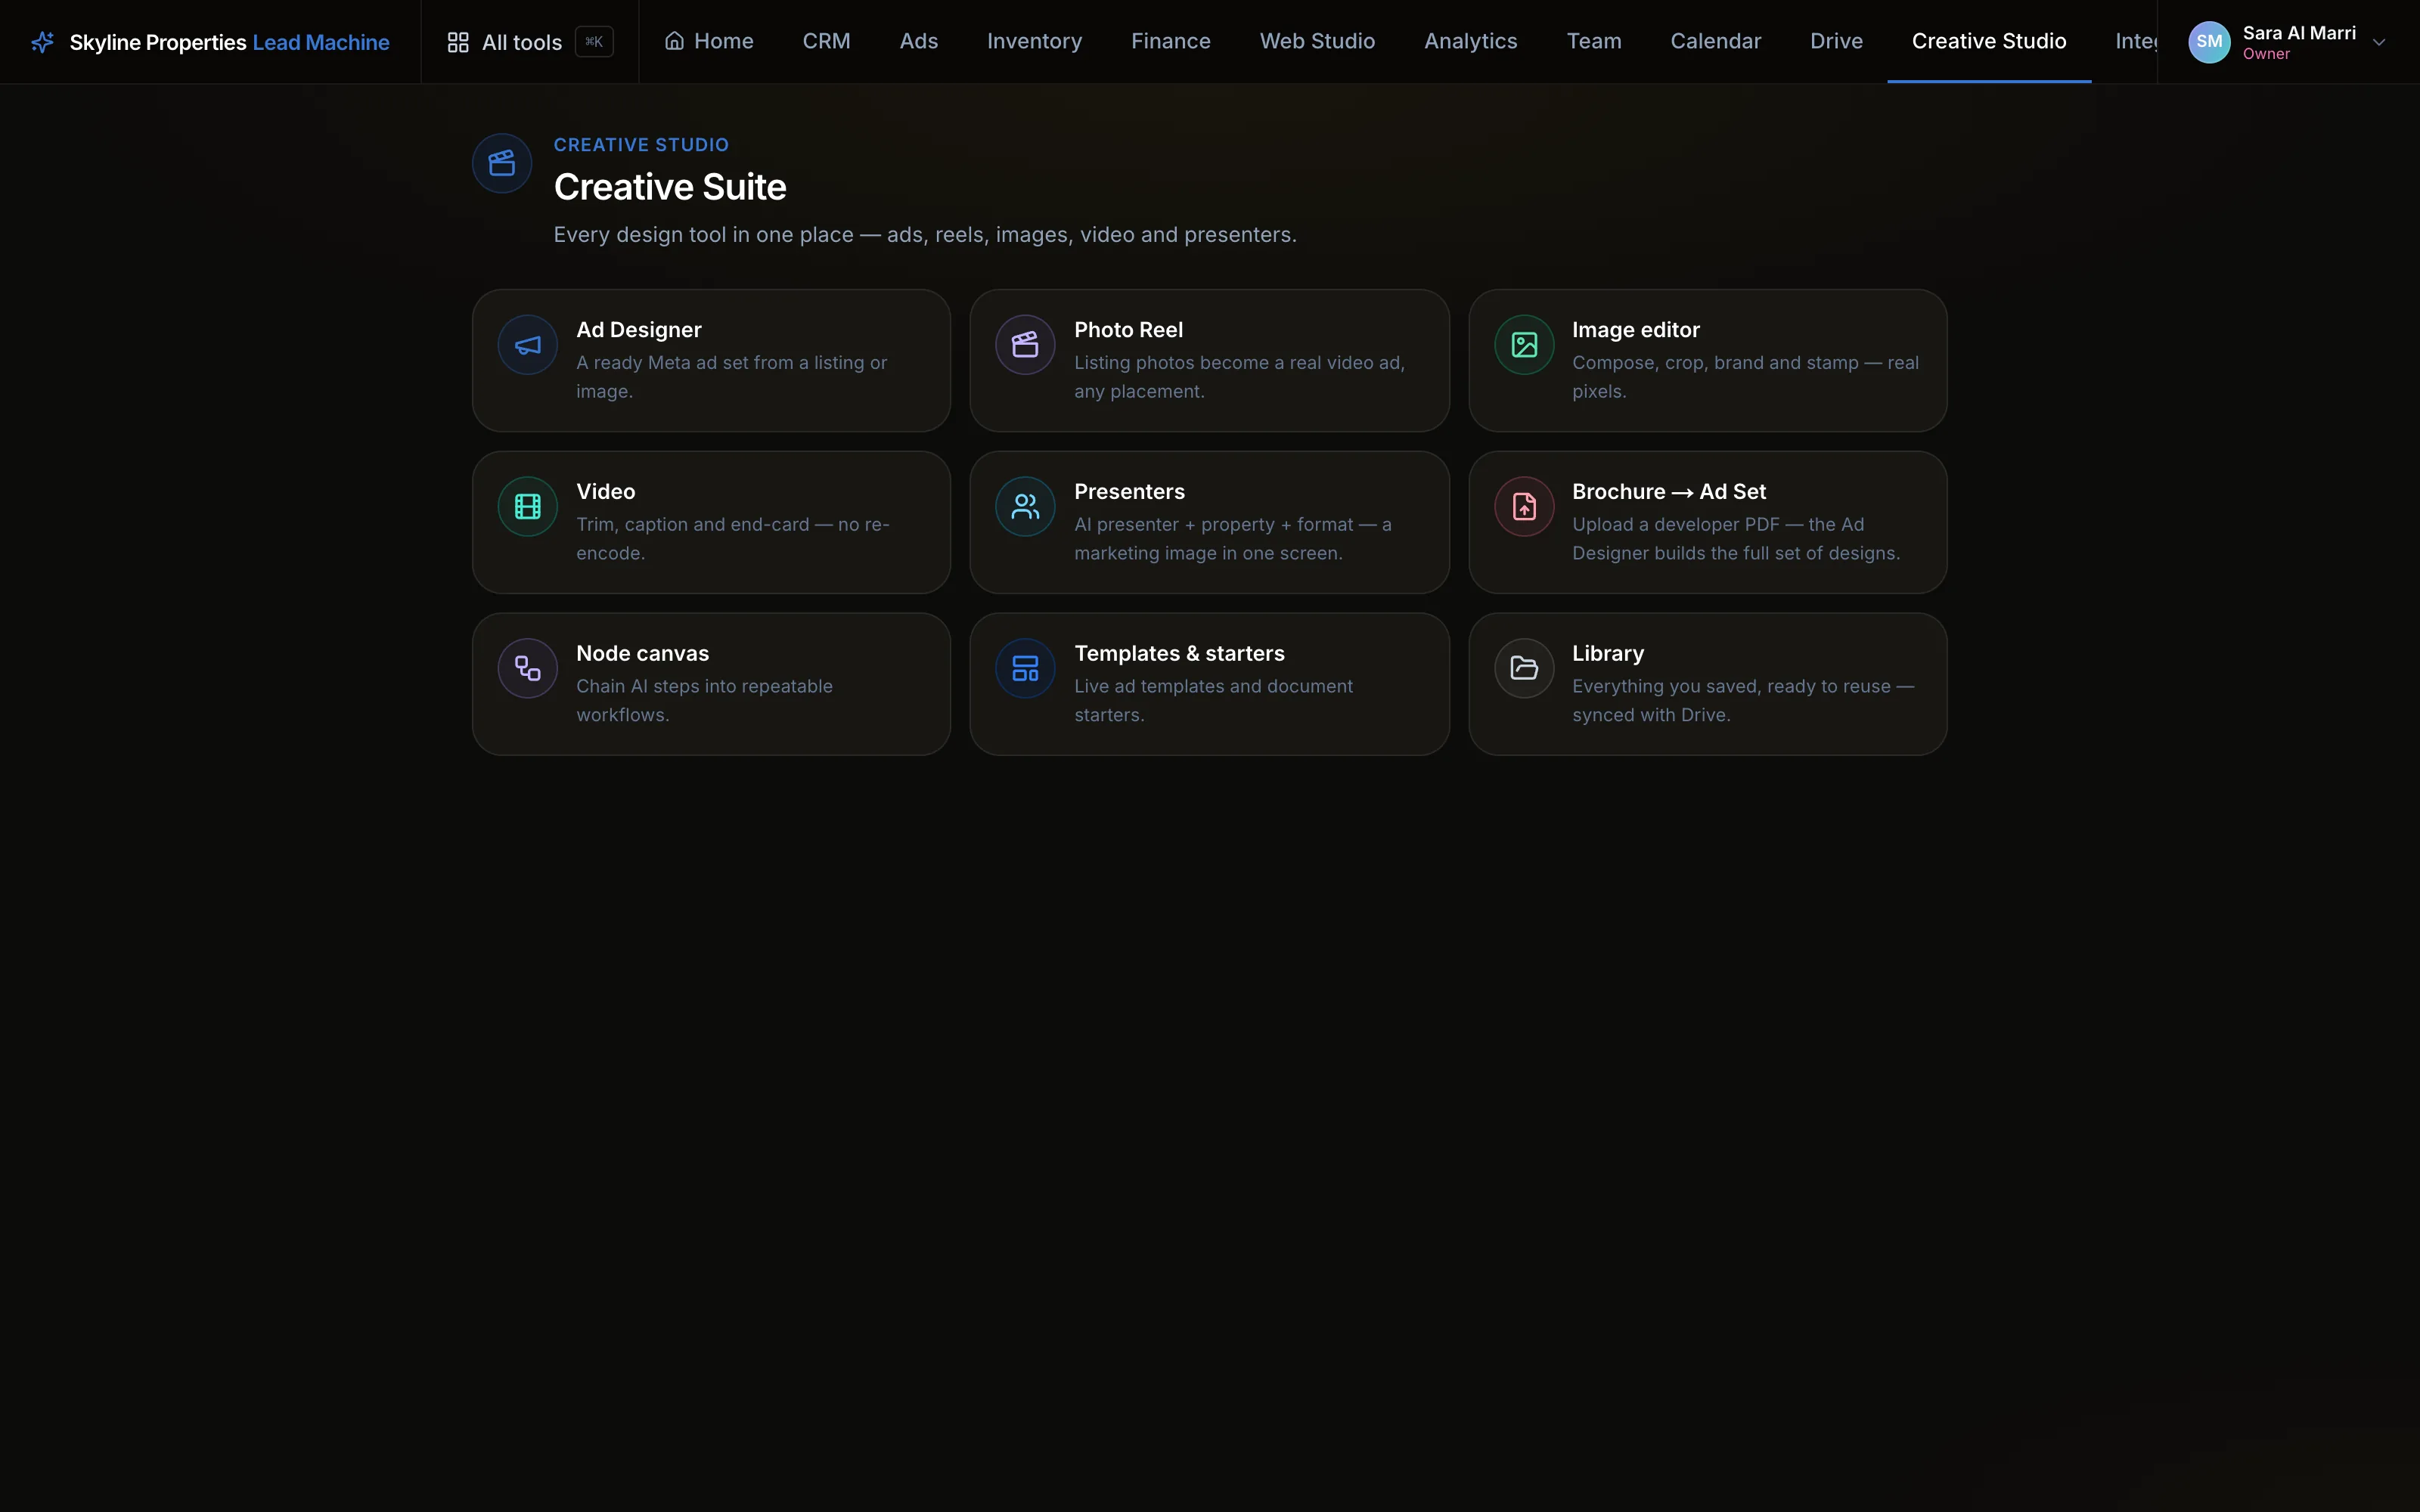
Task: Switch to the Drive tab
Action: pyautogui.click(x=1836, y=41)
